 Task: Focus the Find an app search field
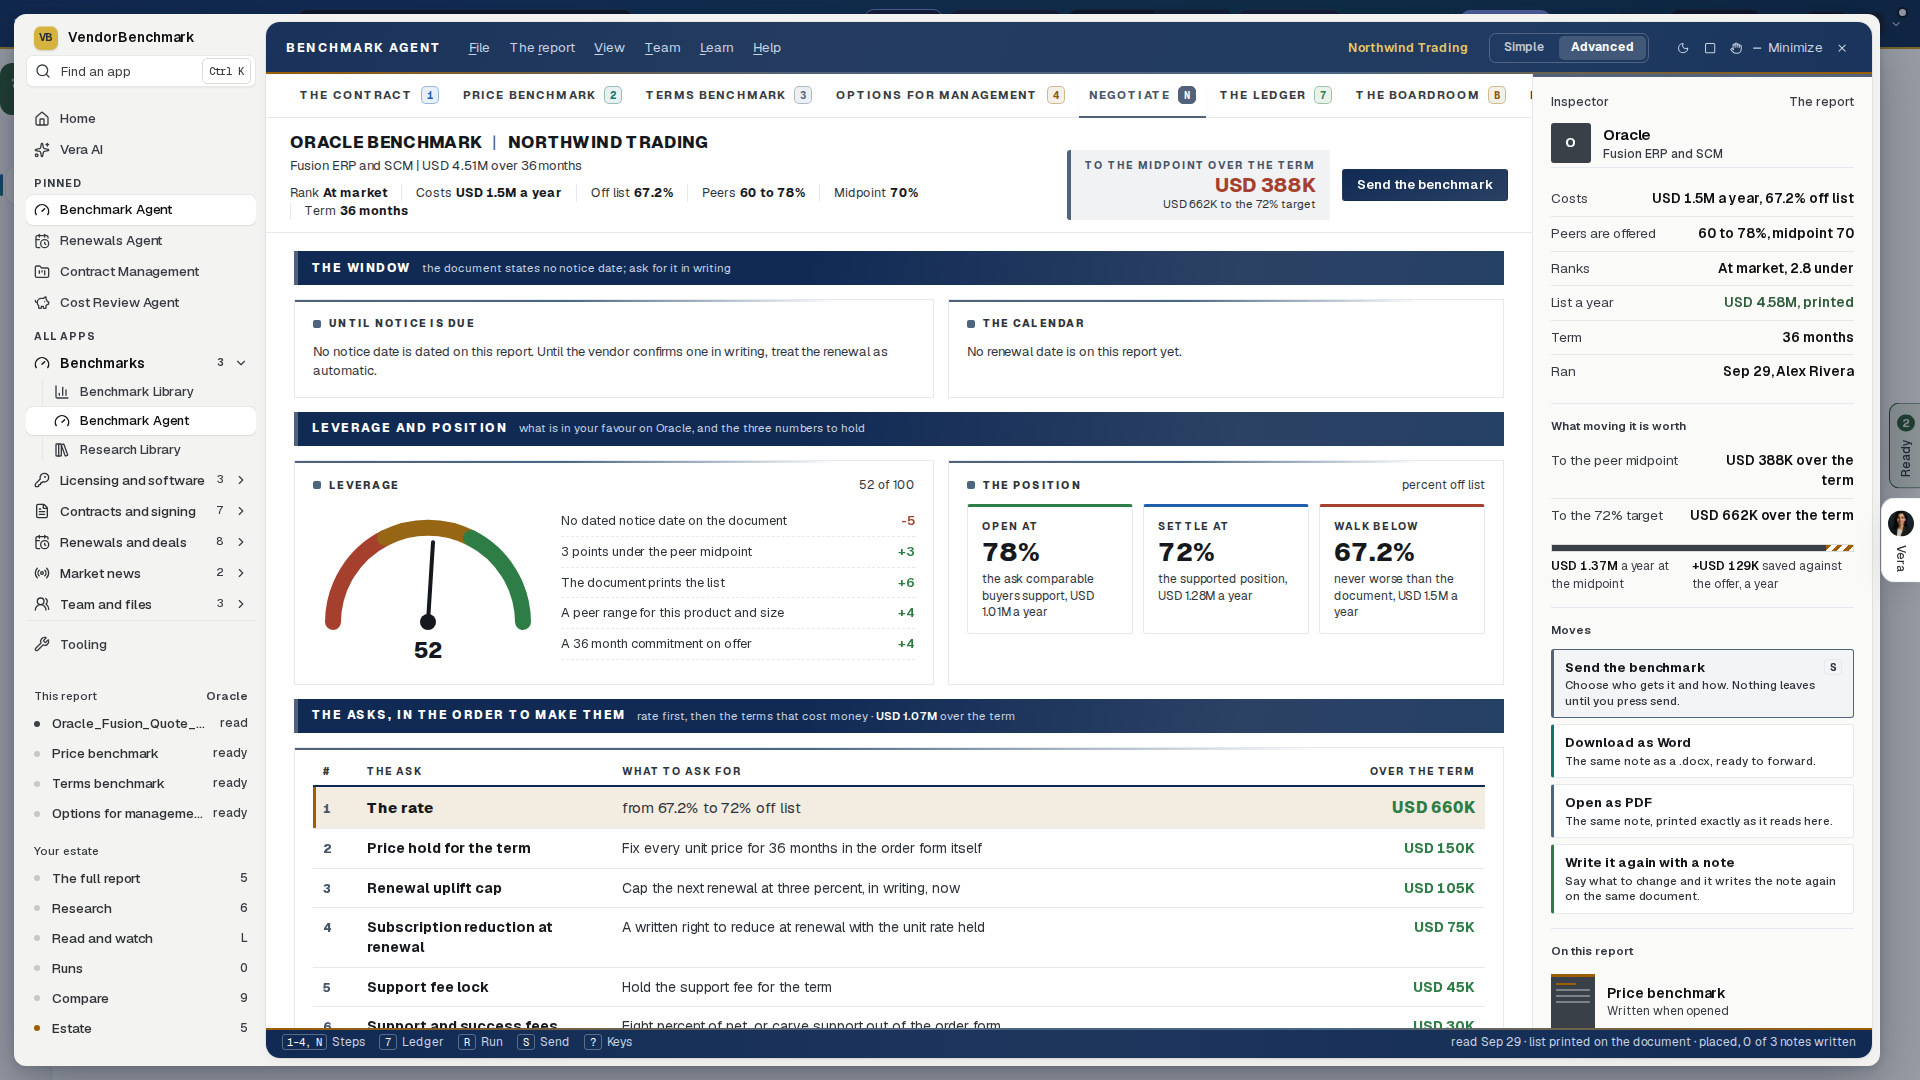pyautogui.click(x=140, y=71)
